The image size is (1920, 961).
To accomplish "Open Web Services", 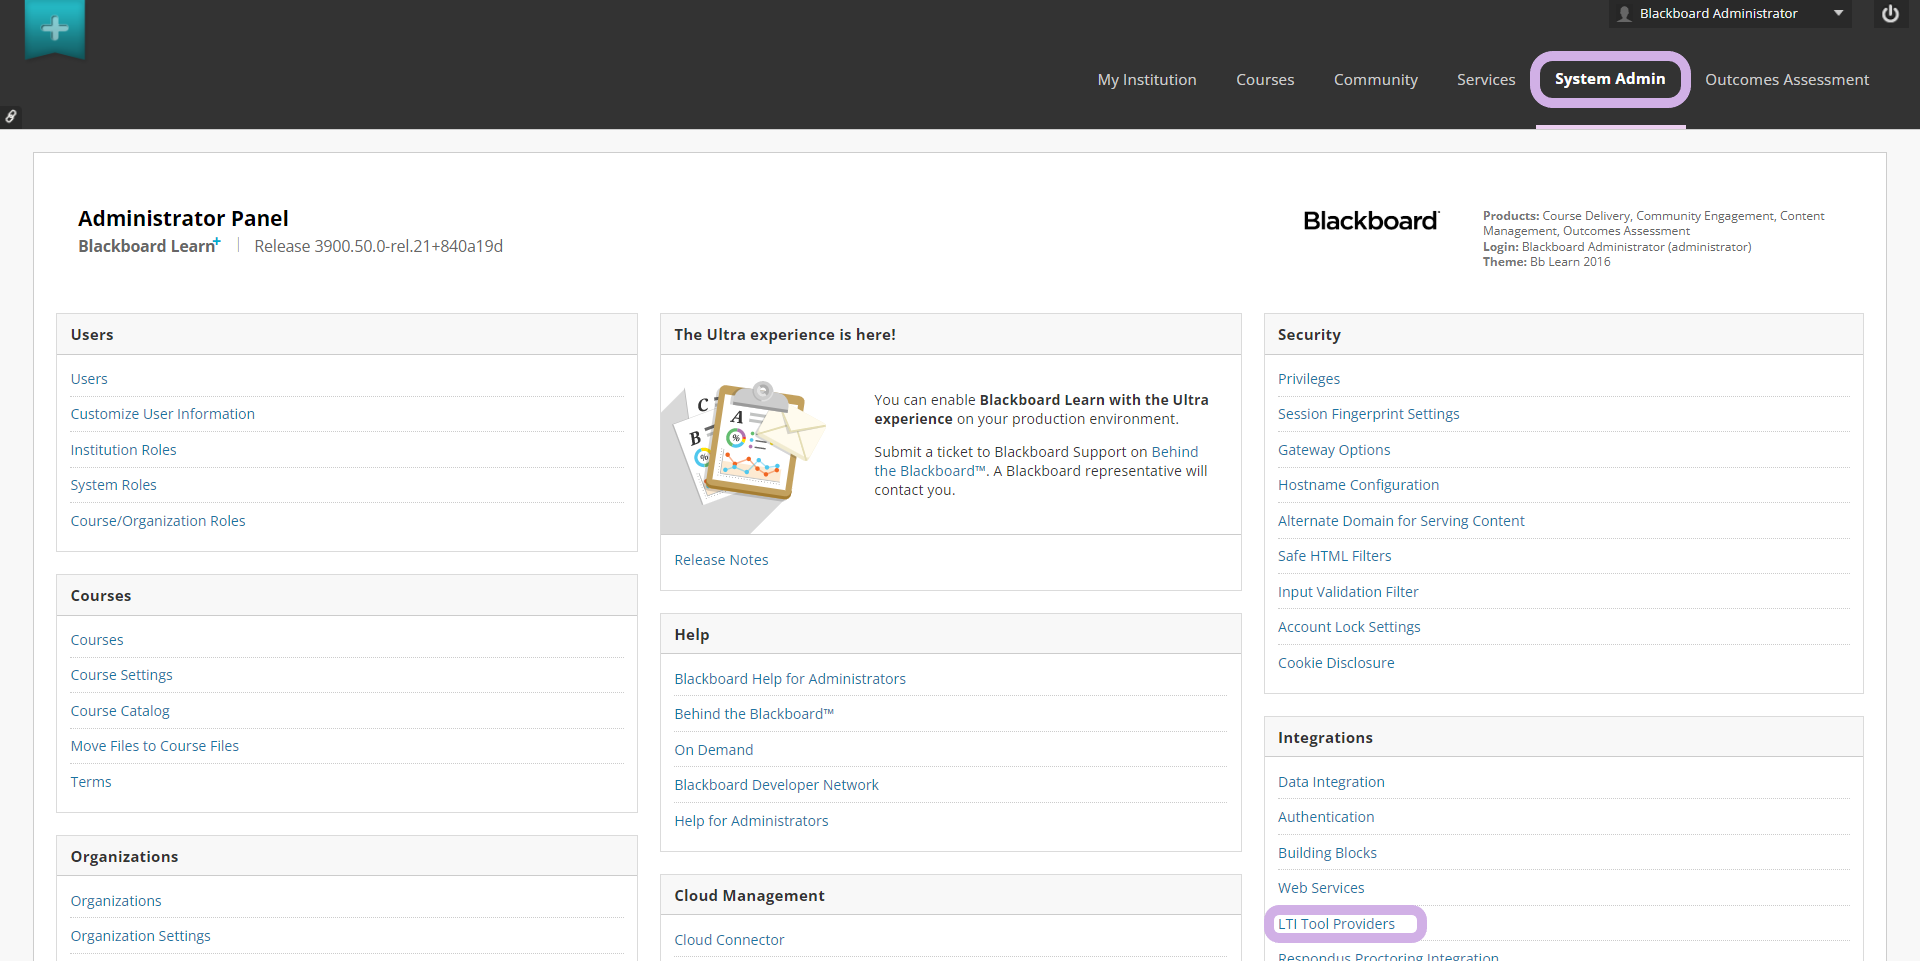I will tap(1321, 888).
